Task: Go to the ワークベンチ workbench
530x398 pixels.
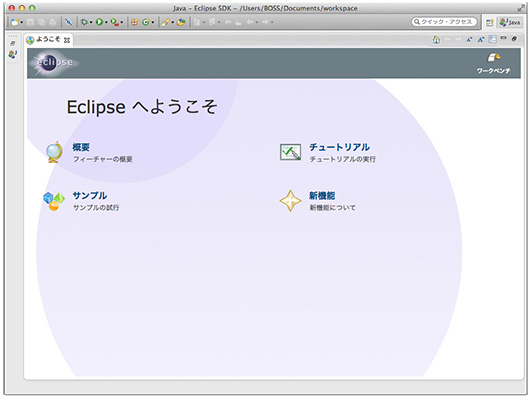Action: point(493,64)
